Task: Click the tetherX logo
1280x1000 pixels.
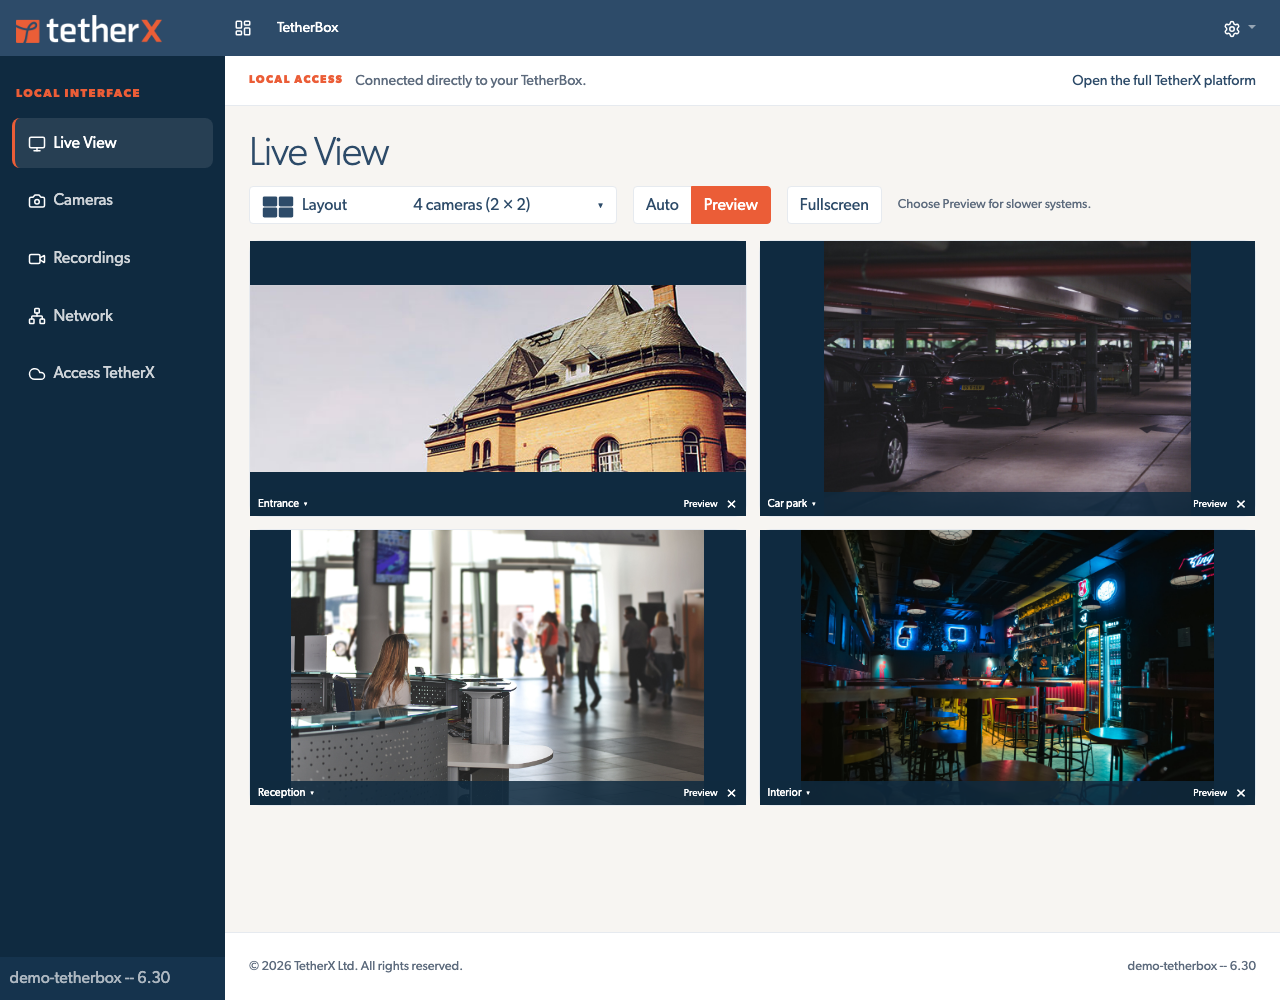Action: click(88, 30)
